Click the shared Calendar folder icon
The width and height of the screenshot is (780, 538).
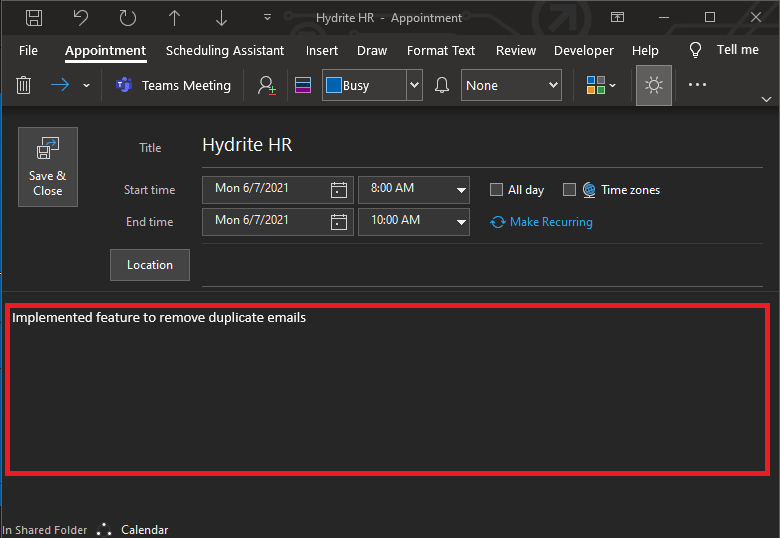(104, 530)
